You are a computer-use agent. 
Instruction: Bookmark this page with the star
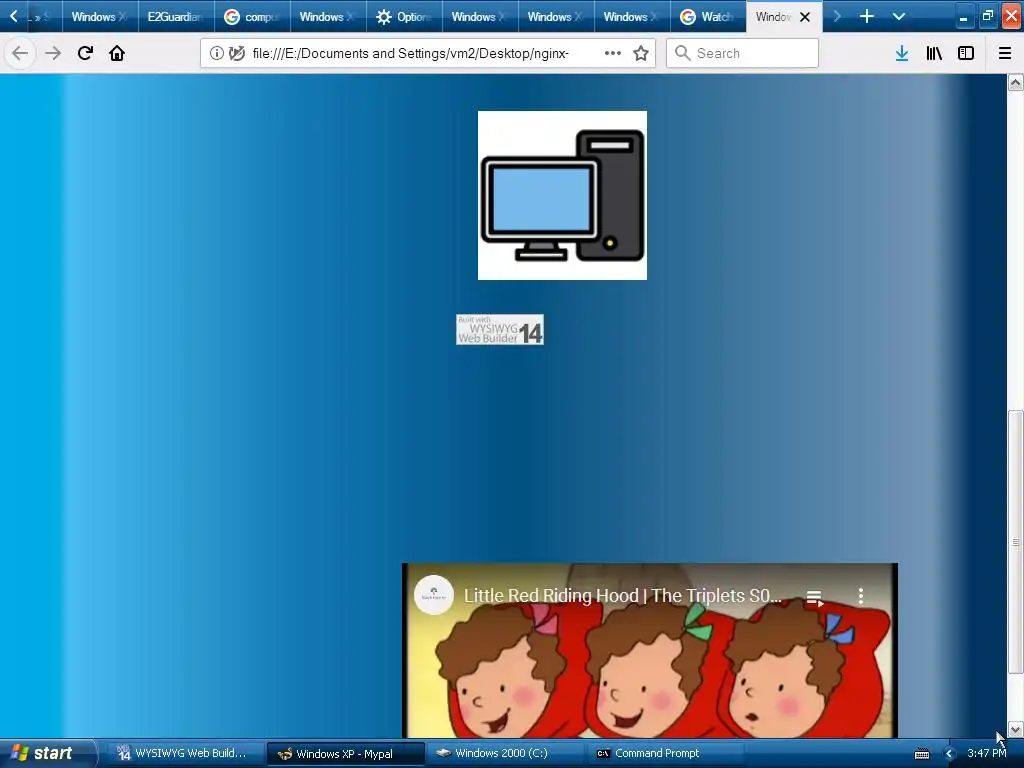641,53
